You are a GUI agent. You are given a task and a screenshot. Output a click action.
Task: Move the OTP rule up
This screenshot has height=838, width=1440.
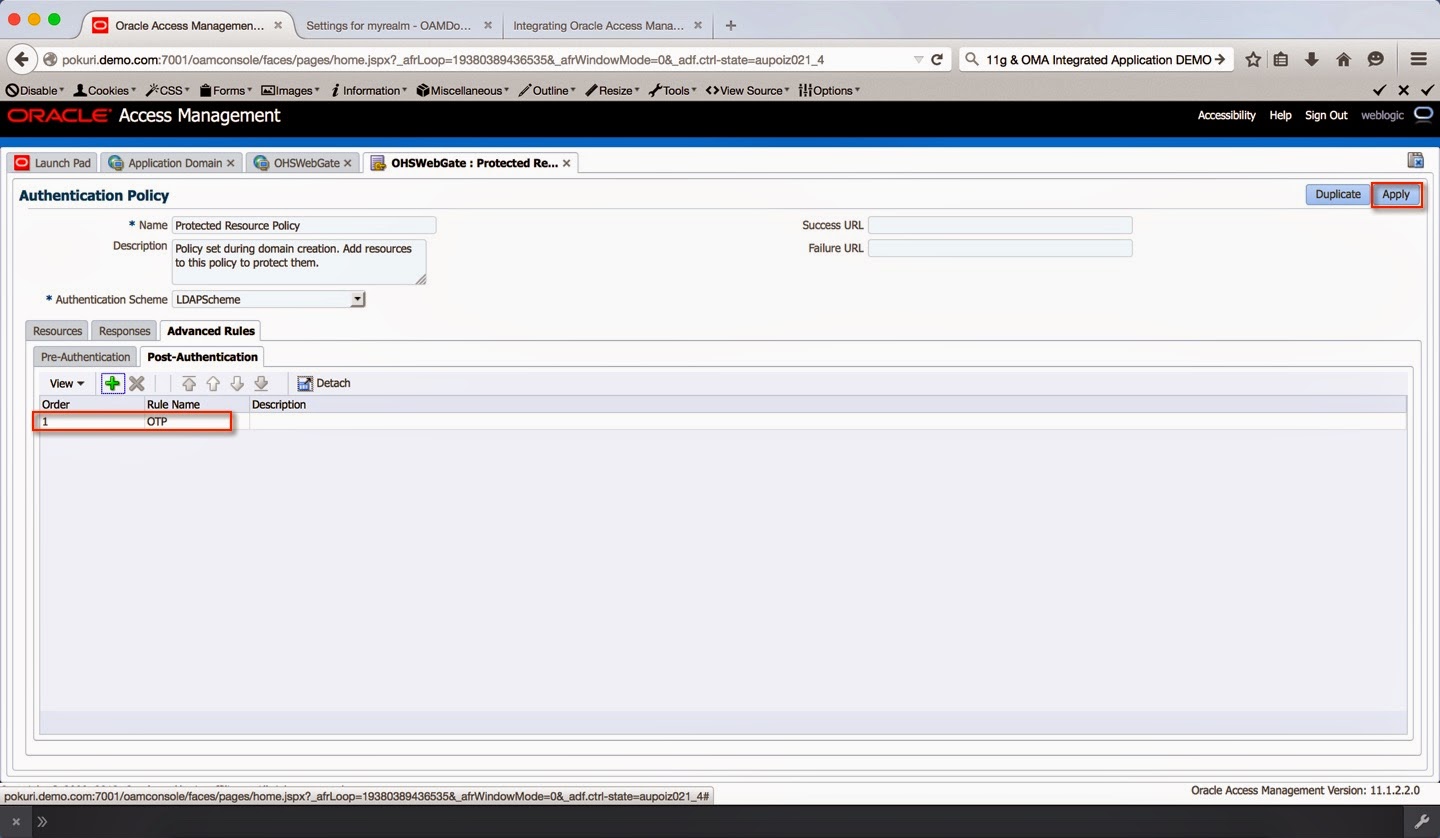pyautogui.click(x=213, y=383)
